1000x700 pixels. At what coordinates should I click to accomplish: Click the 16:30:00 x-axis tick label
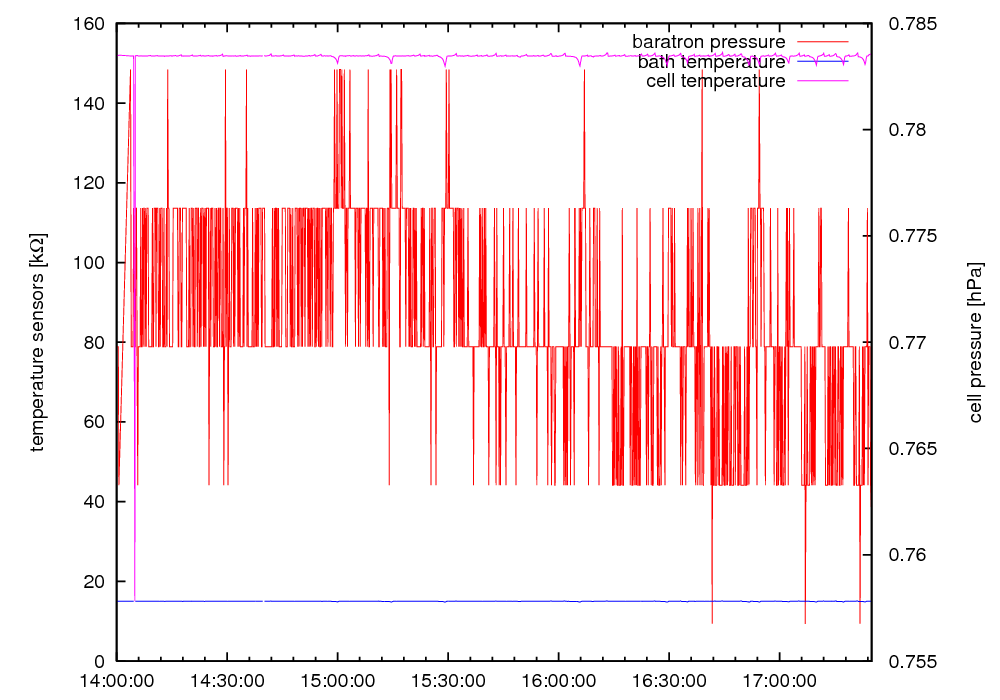pos(668,681)
